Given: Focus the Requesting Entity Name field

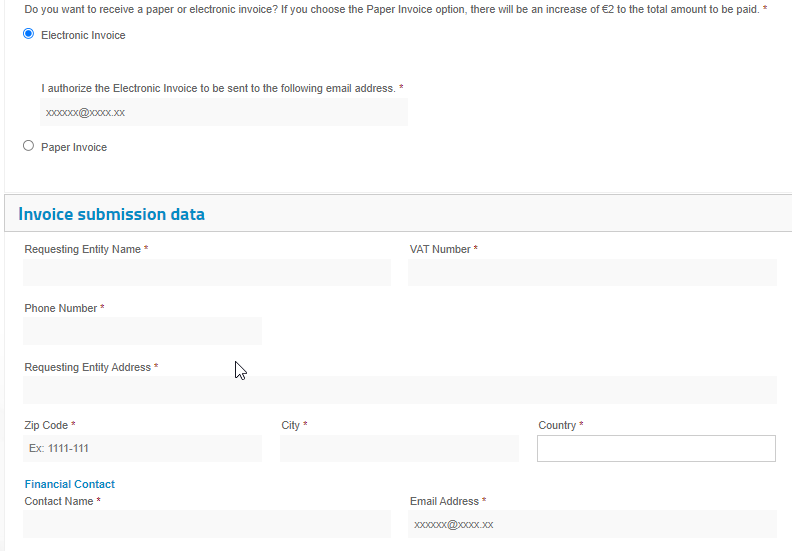Looking at the screenshot, I should tap(207, 273).
